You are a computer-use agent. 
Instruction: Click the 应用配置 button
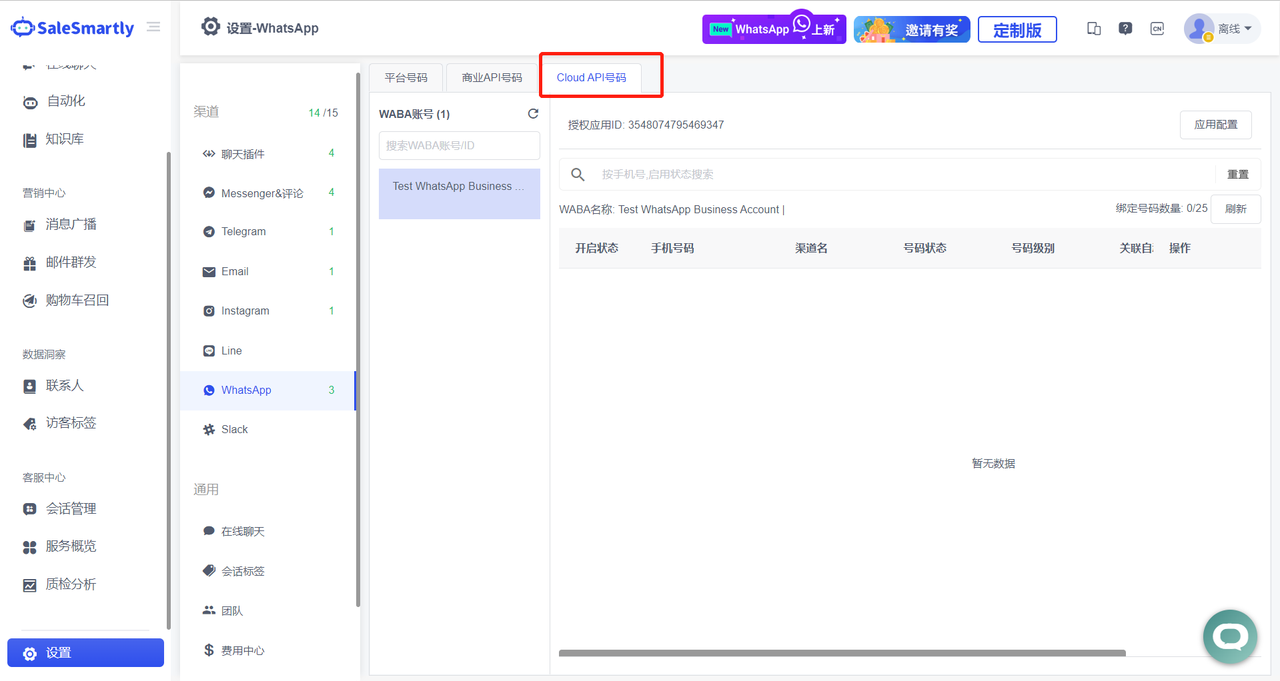tap(1215, 125)
